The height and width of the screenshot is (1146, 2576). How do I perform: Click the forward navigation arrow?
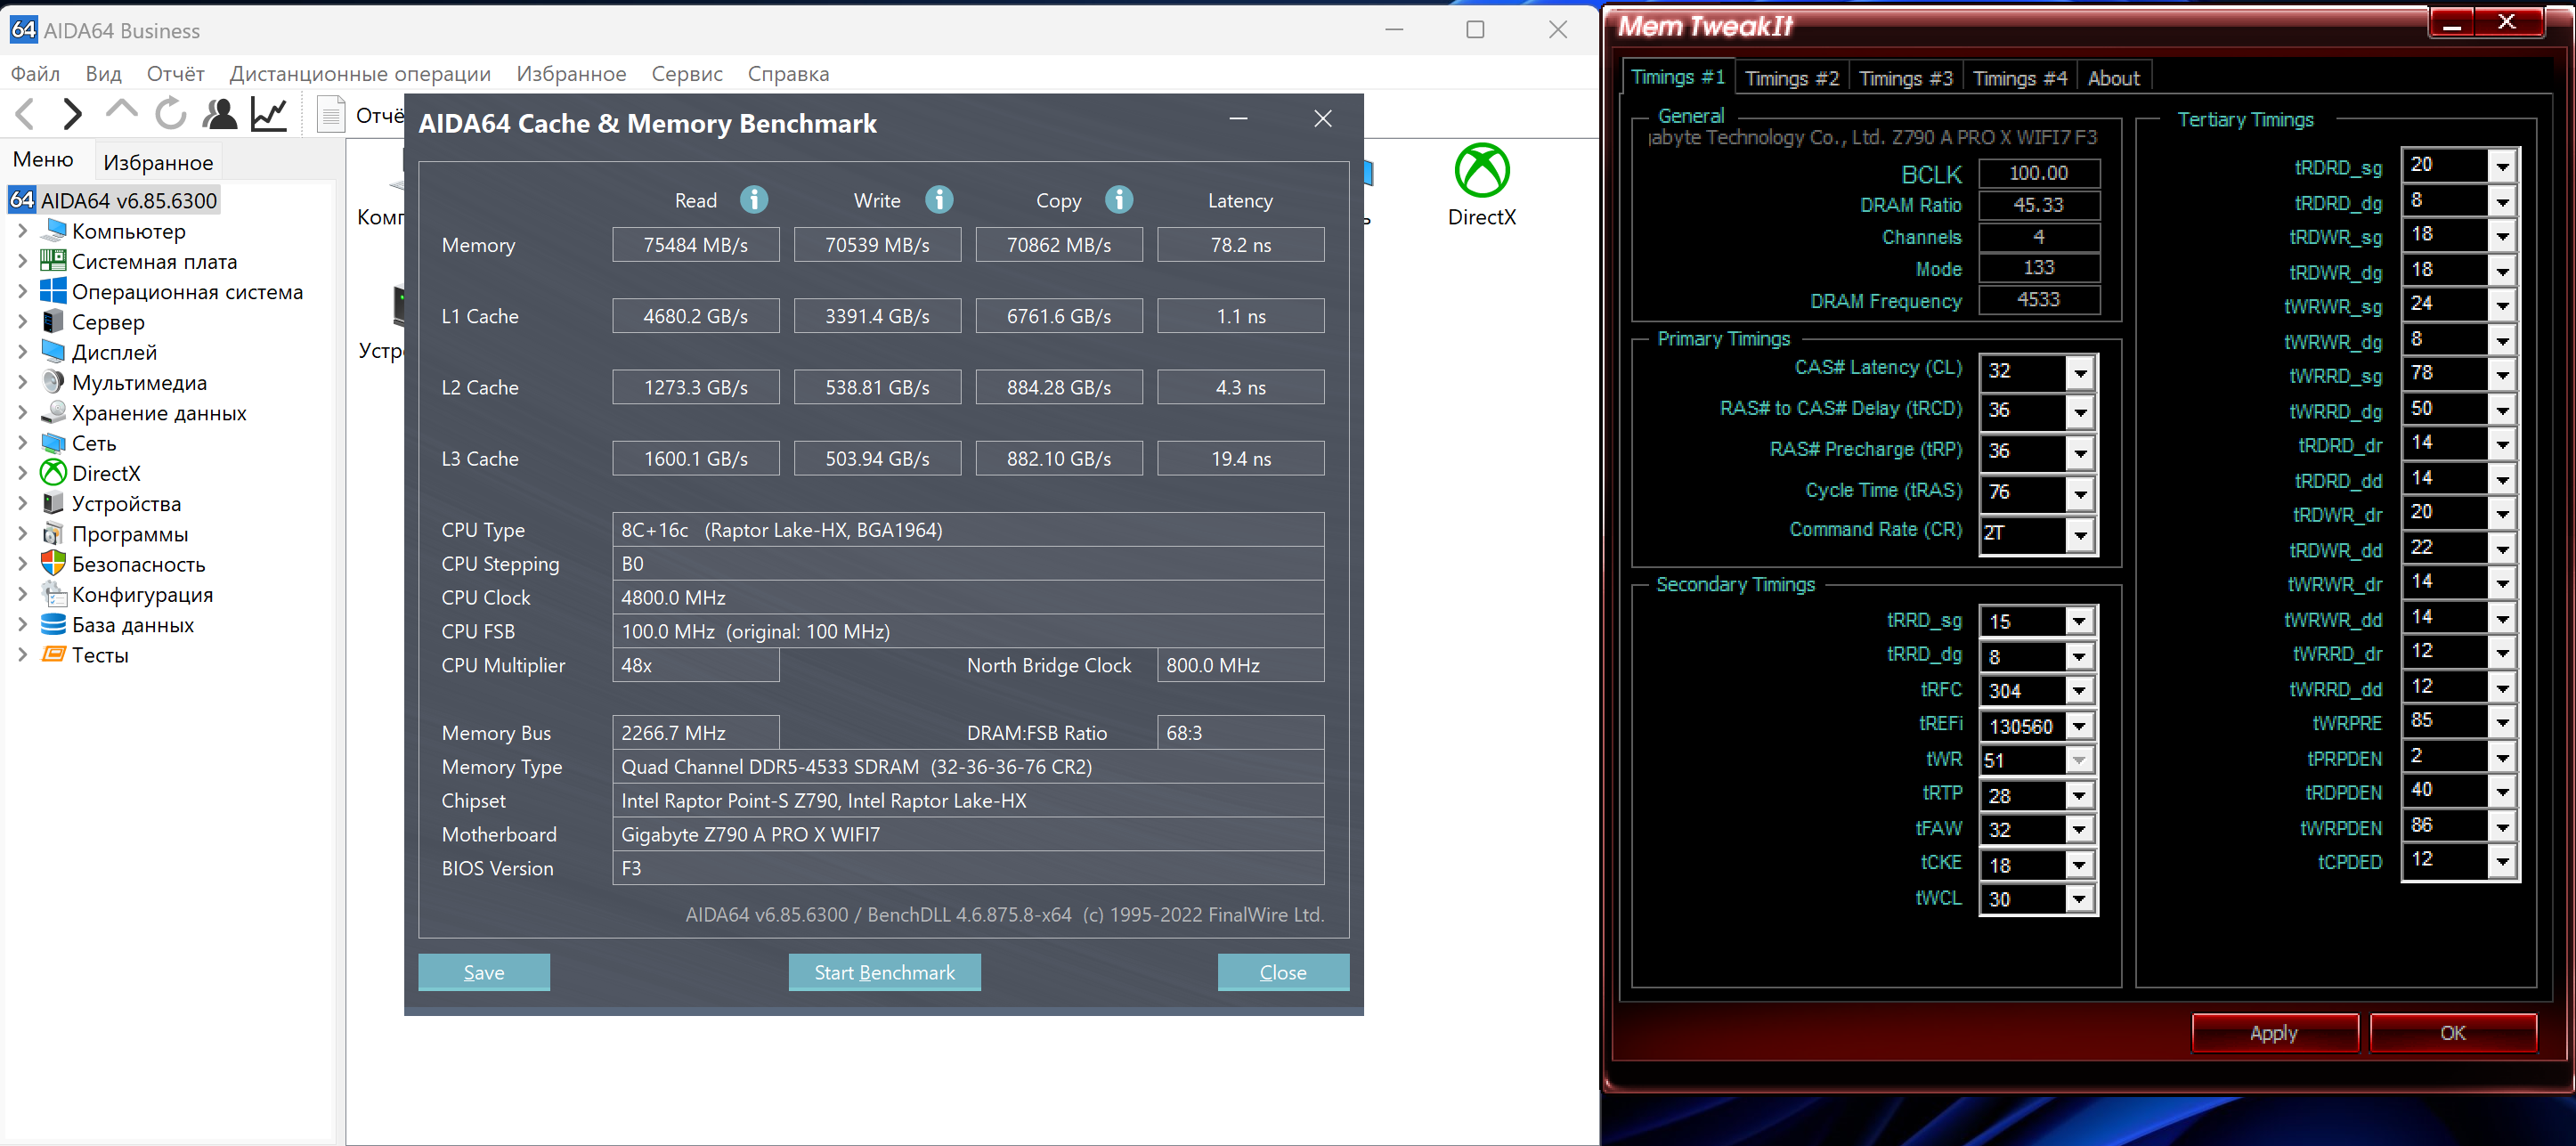point(72,114)
